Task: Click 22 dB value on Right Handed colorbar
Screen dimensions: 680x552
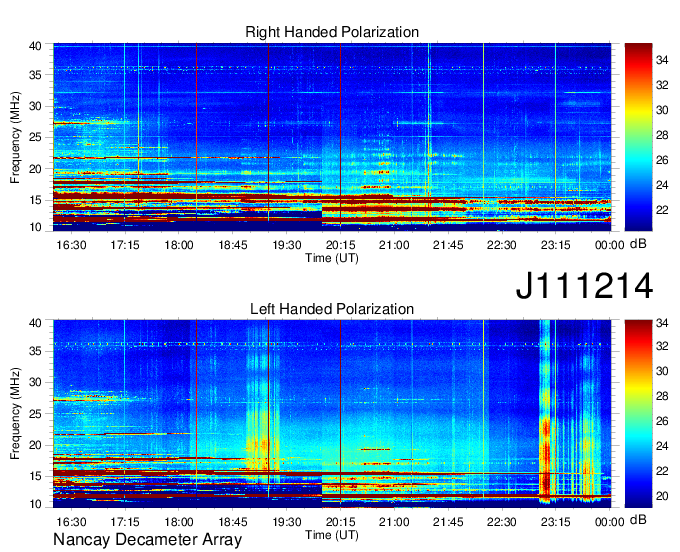Action: coord(662,210)
